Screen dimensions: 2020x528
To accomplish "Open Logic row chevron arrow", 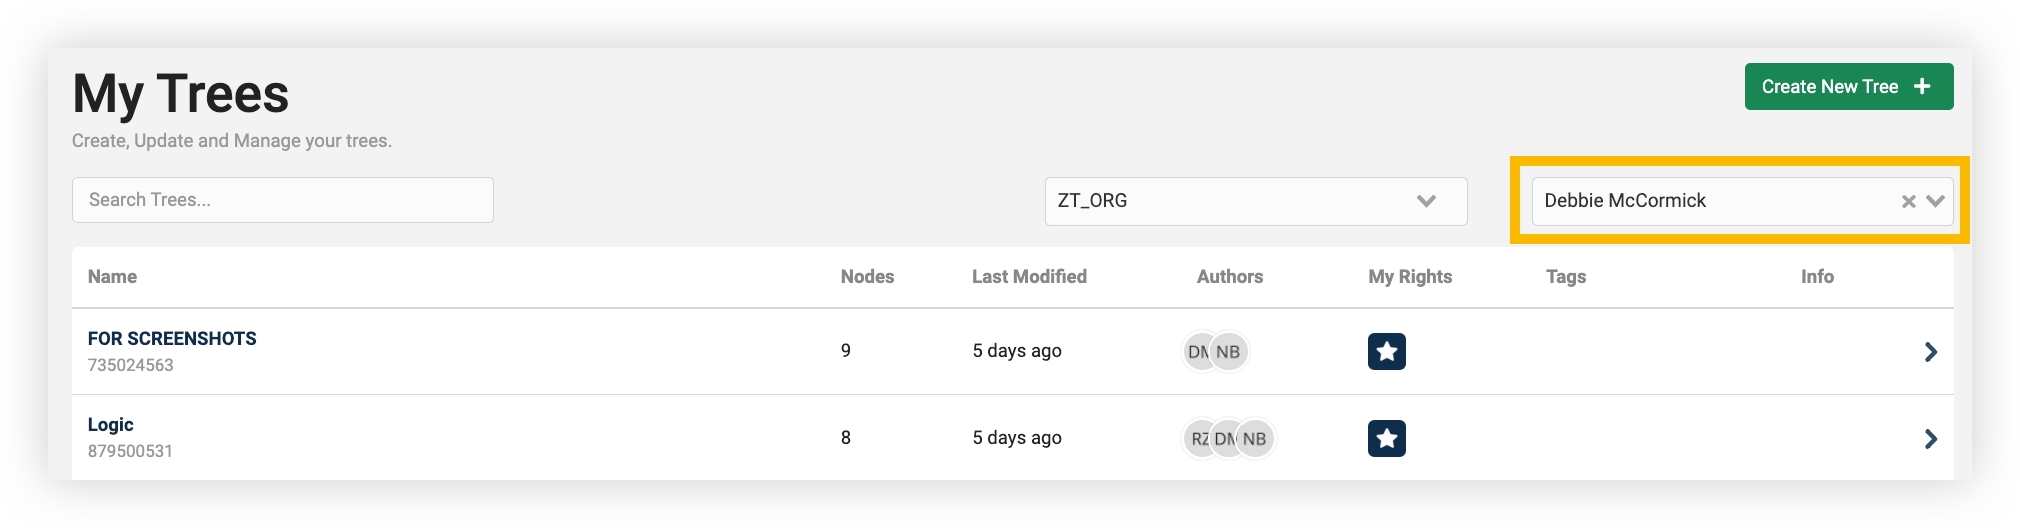I will coord(1931,439).
